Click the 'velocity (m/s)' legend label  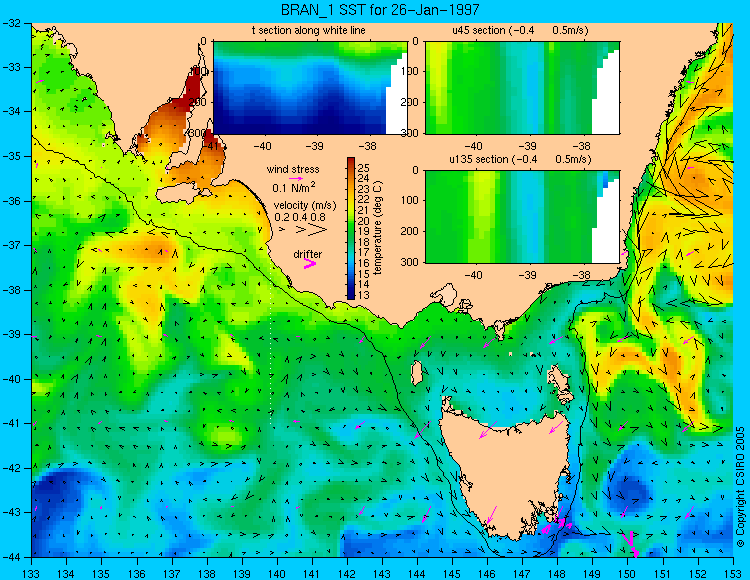pyautogui.click(x=305, y=205)
